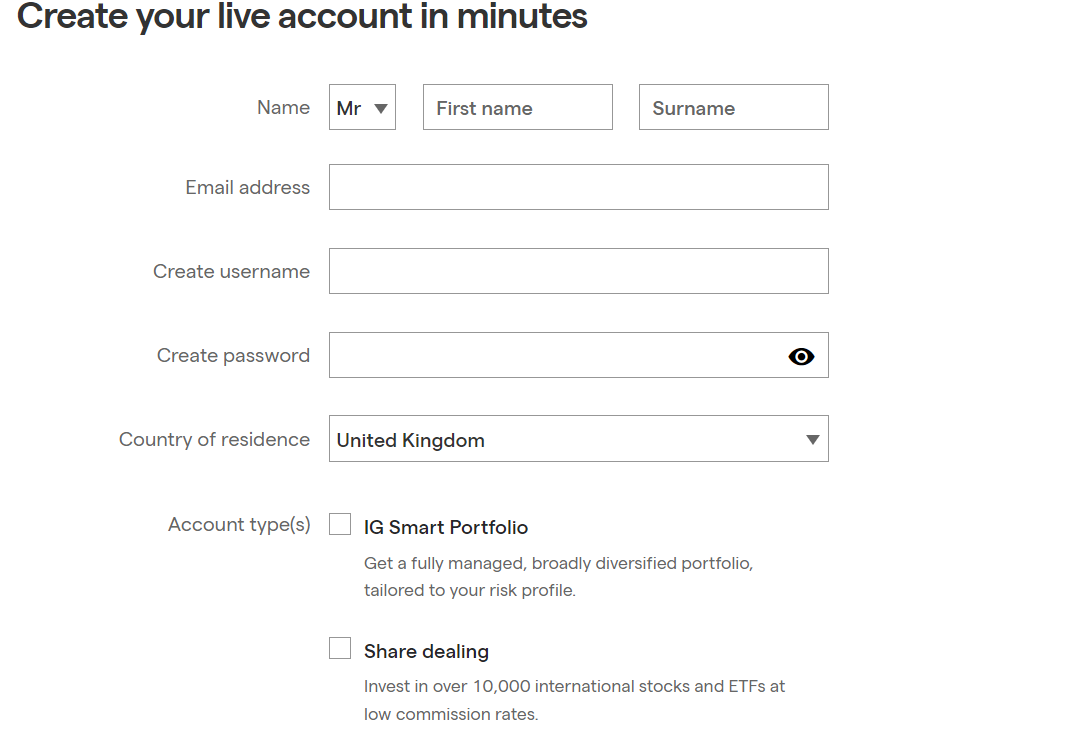Expand the United Kingdom country dropdown
Viewport: 1077px width, 740px height.
click(578, 440)
